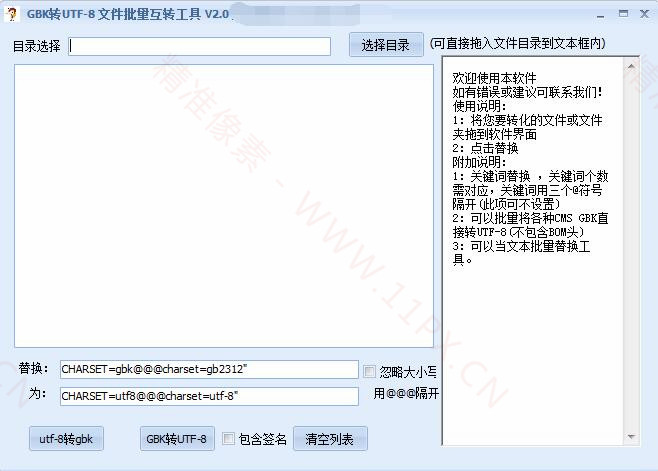Image resolution: width=658 pixels, height=471 pixels.
Task: Click the 清空列表 button
Action: [330, 439]
